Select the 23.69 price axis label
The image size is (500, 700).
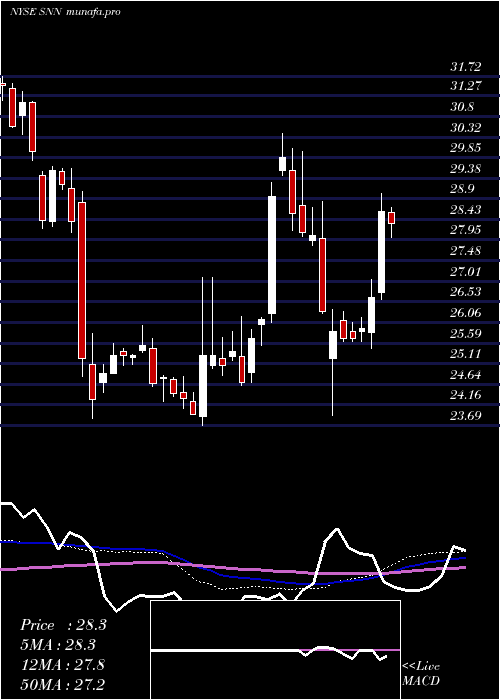[x=466, y=416]
